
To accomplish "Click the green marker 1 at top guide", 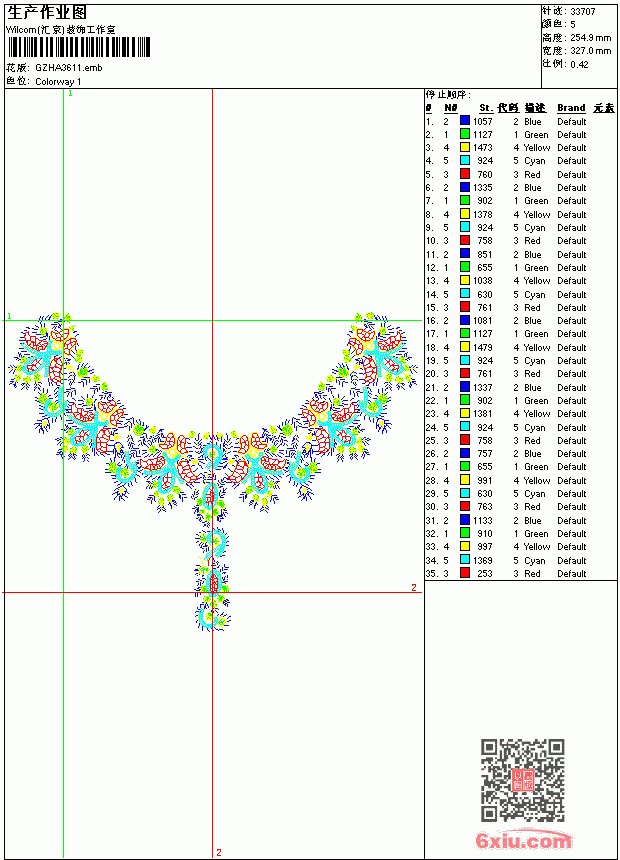I will tap(70, 94).
